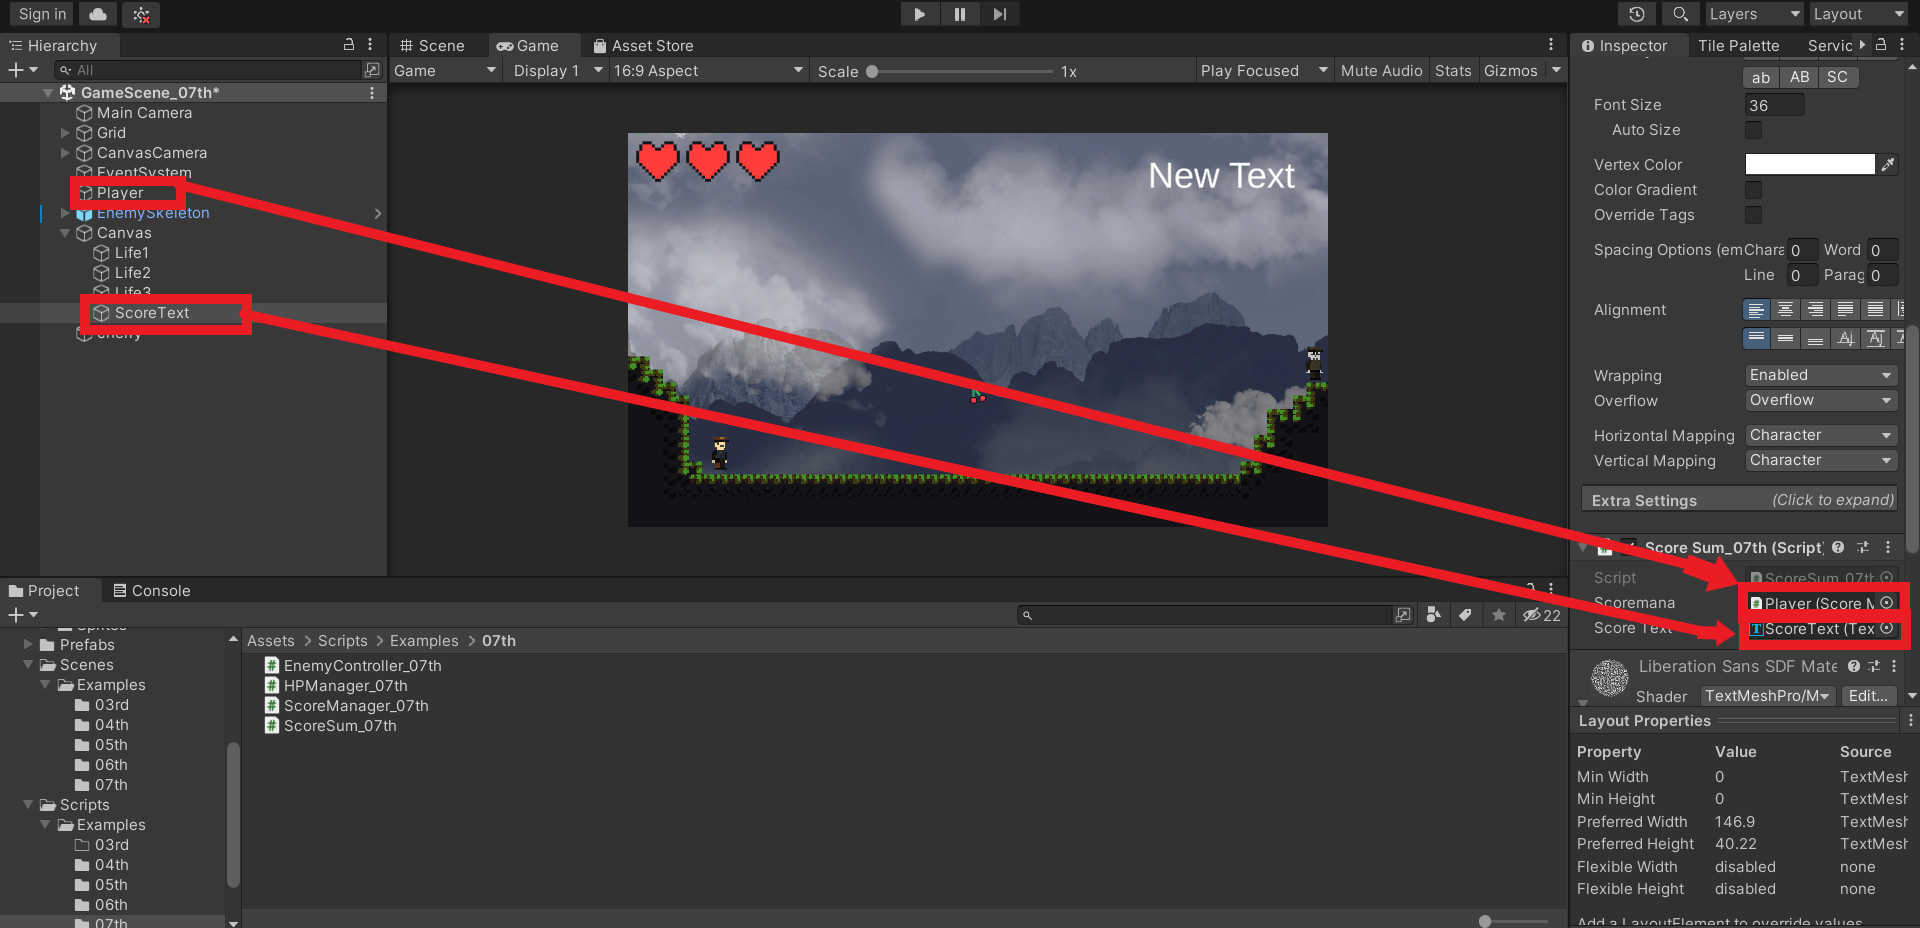Screen dimensions: 1920x928
Task: Open the 16:9 Aspect dropdown
Action: pyautogui.click(x=708, y=71)
